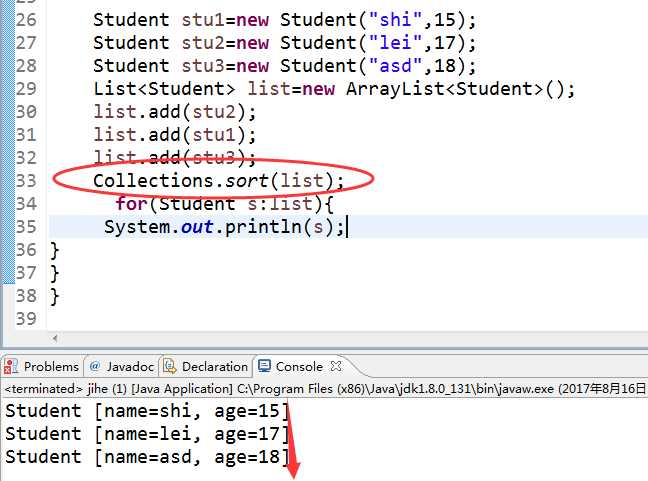Screen dimensions: 648x481
Task: Place cursor on Collections.sort(list) line
Action: click(x=218, y=181)
